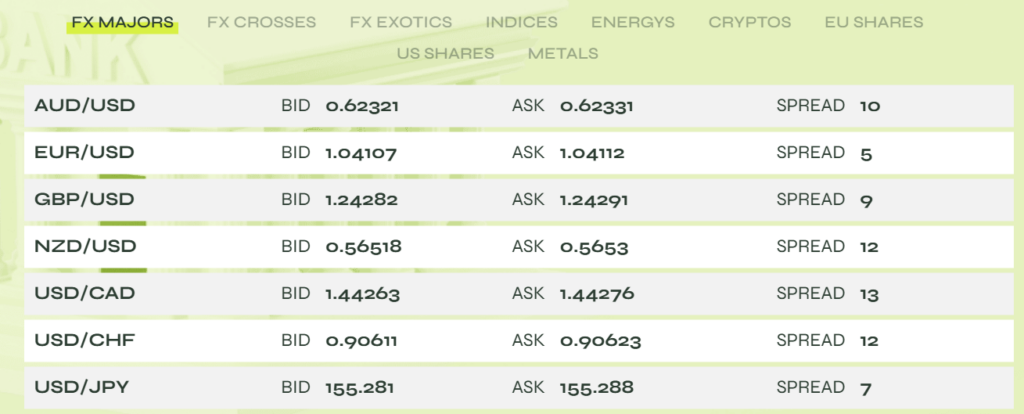Screen dimensions: 1024x414
Task: Open the EU SHARES tab
Action: click(874, 22)
